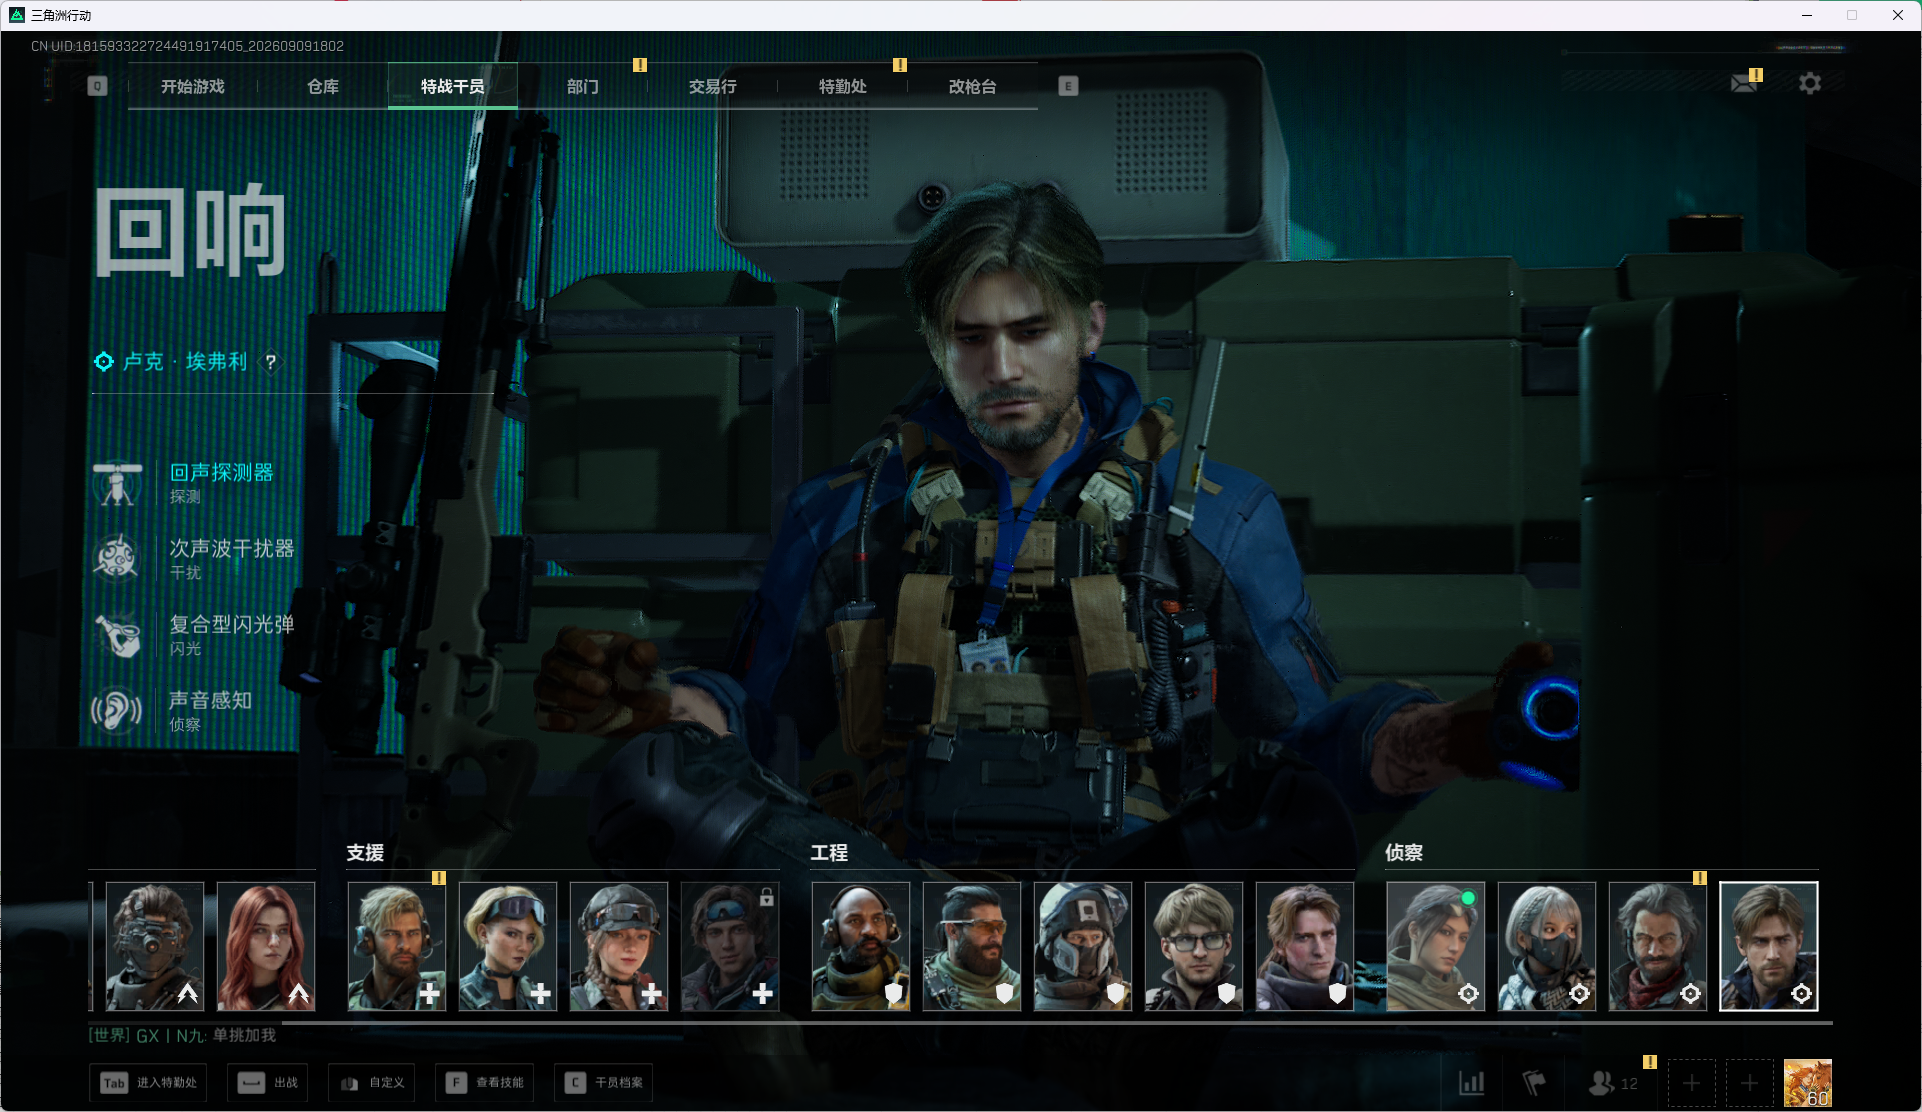Switch to the 特战干员 tab
Viewport: 1922px width, 1112px height.
(453, 87)
